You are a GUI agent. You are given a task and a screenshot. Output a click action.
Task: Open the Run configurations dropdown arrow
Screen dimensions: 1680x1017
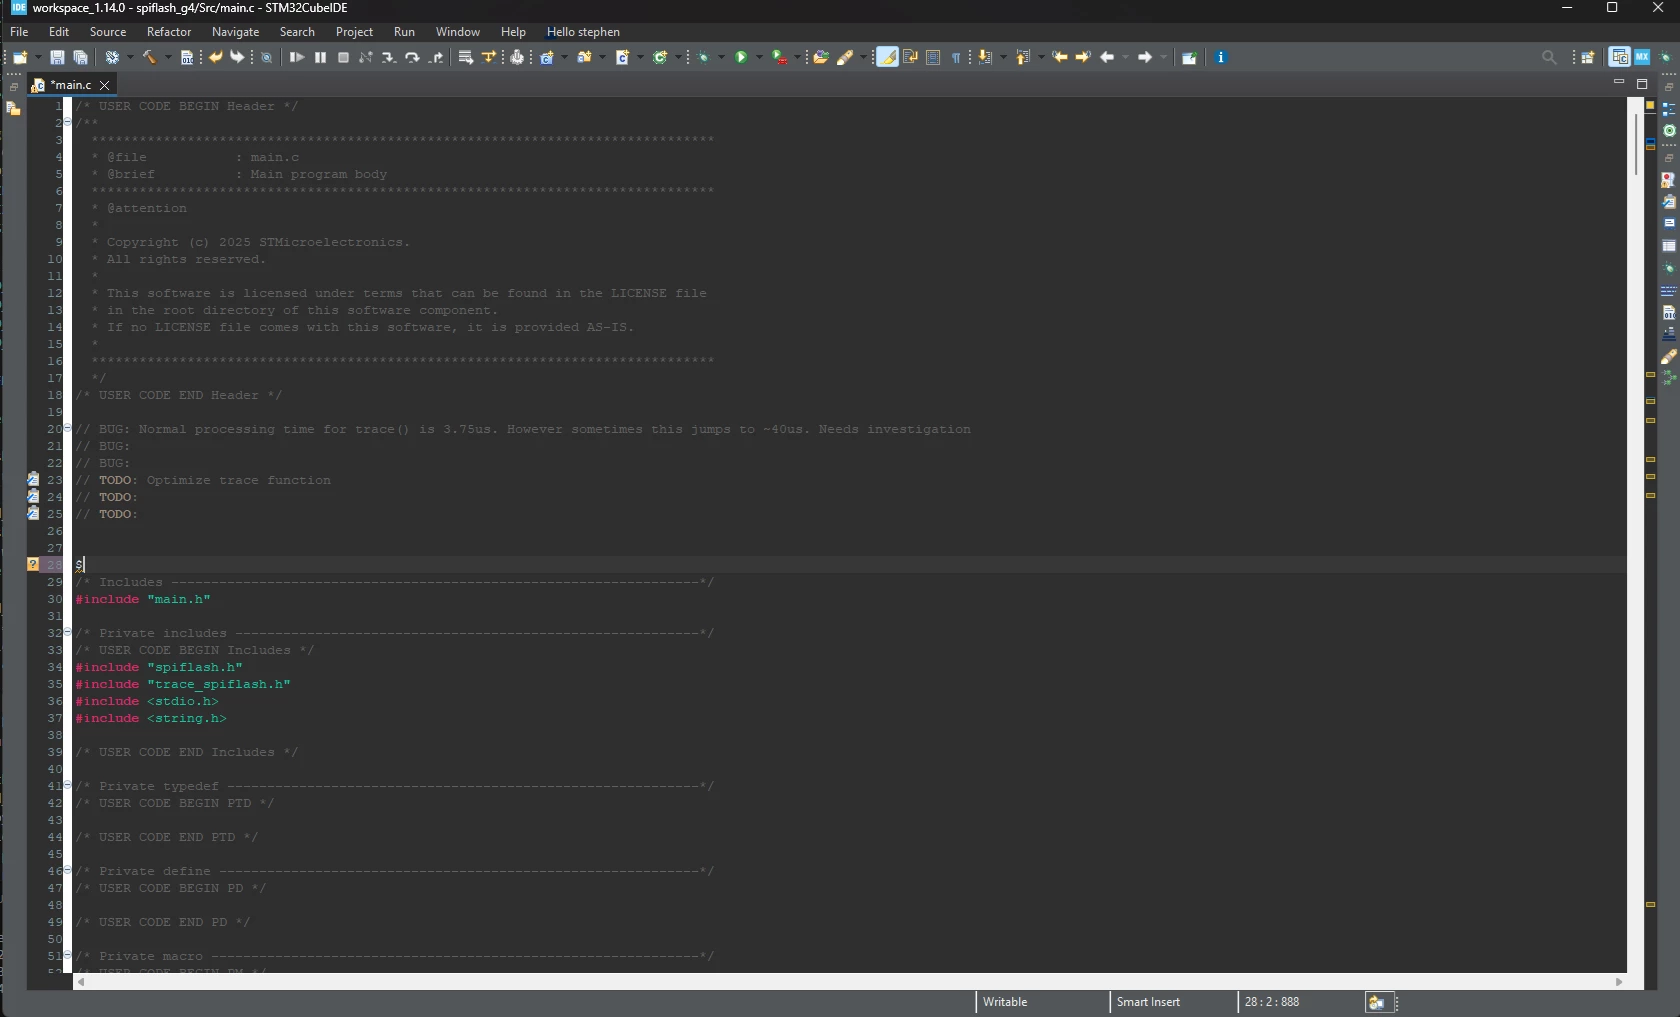(759, 58)
